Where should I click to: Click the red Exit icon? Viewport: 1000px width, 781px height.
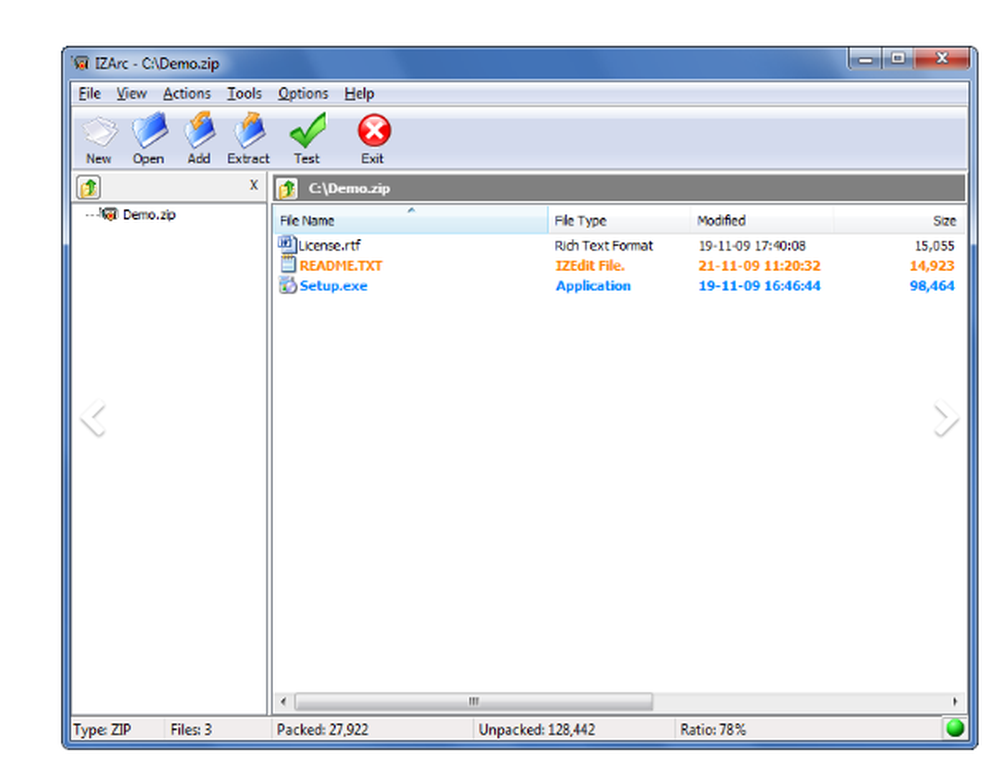click(x=374, y=131)
